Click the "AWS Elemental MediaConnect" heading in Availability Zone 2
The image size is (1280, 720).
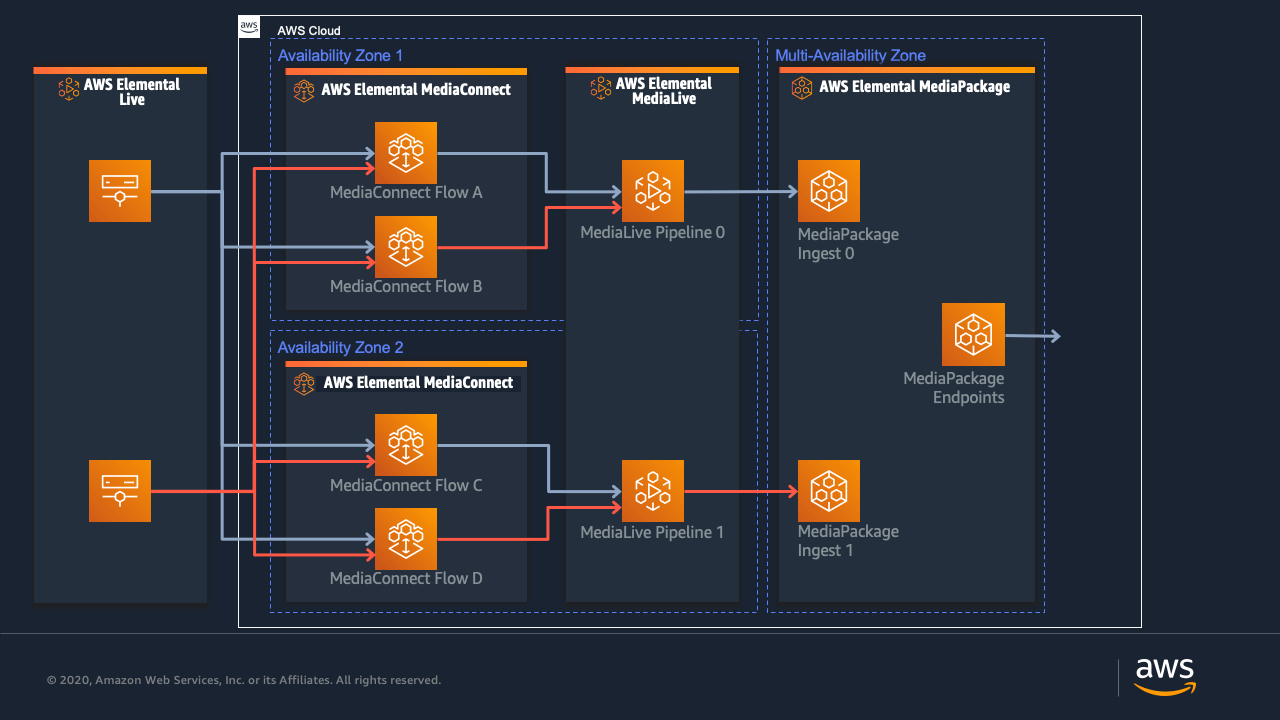418,382
